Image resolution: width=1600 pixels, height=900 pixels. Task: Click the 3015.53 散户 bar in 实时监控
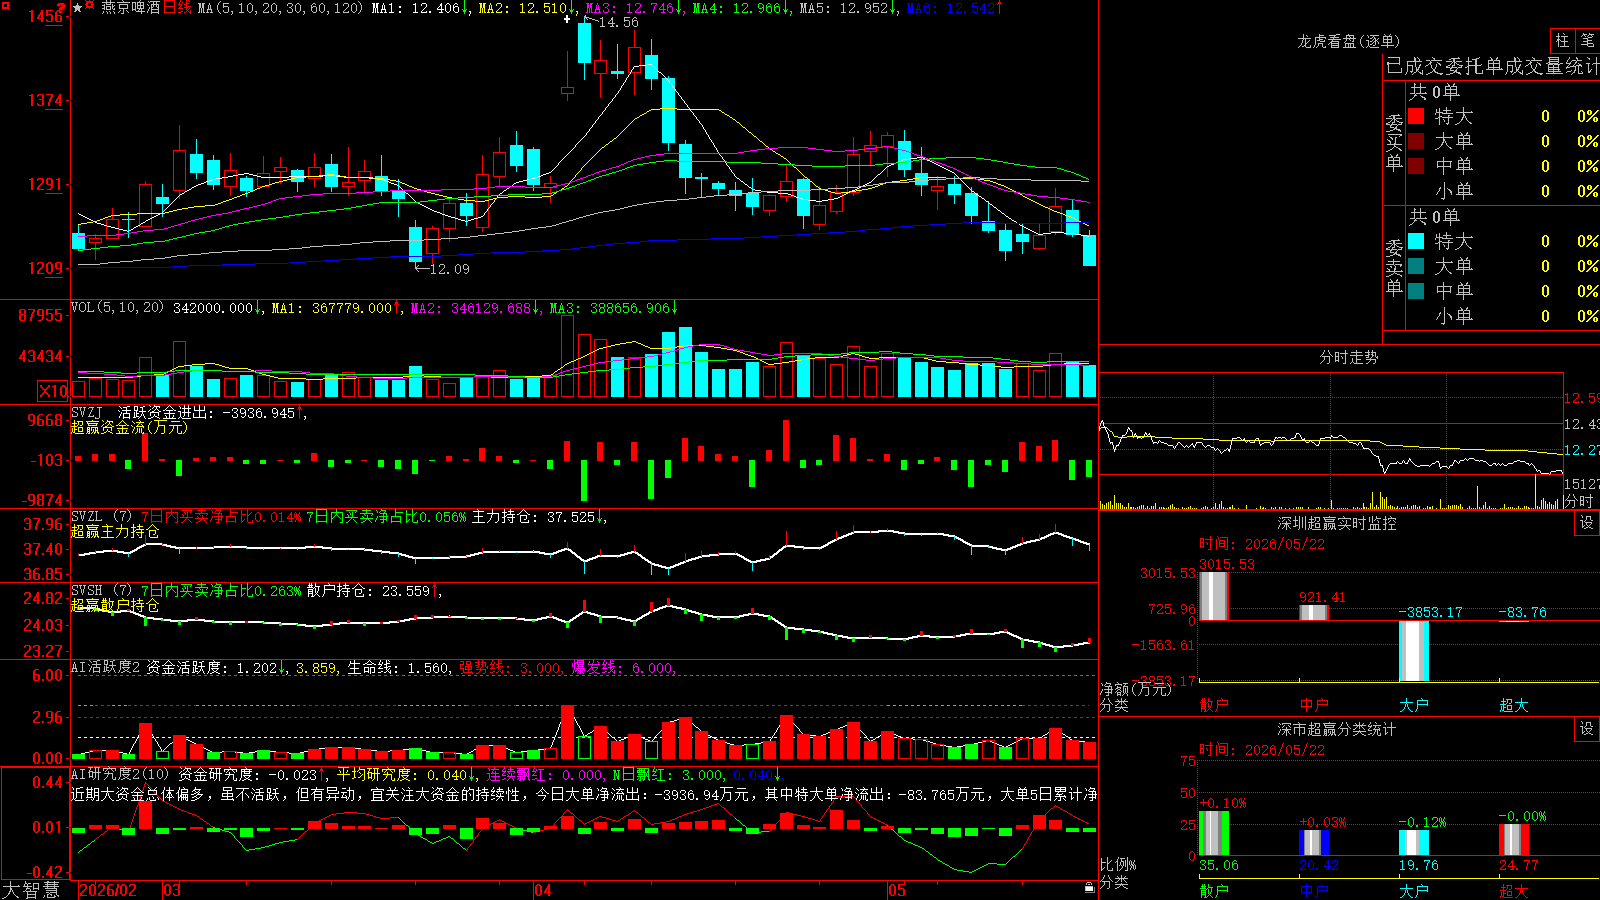(1214, 596)
